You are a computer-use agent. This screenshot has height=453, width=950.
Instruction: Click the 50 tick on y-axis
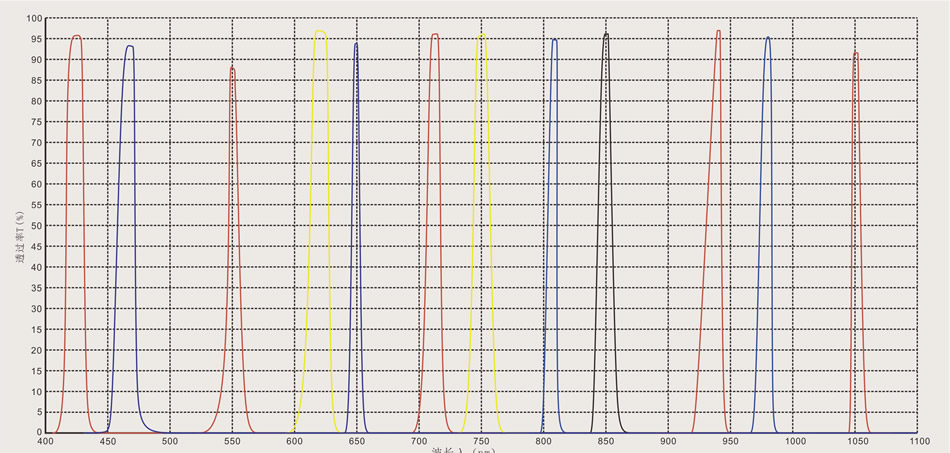tap(36, 226)
